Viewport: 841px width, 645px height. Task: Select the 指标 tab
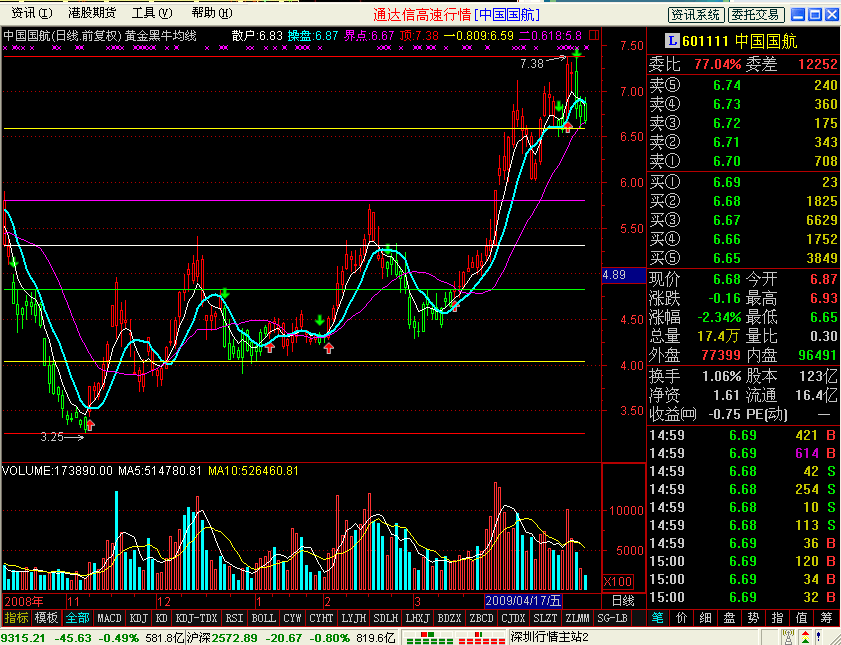tap(16, 618)
